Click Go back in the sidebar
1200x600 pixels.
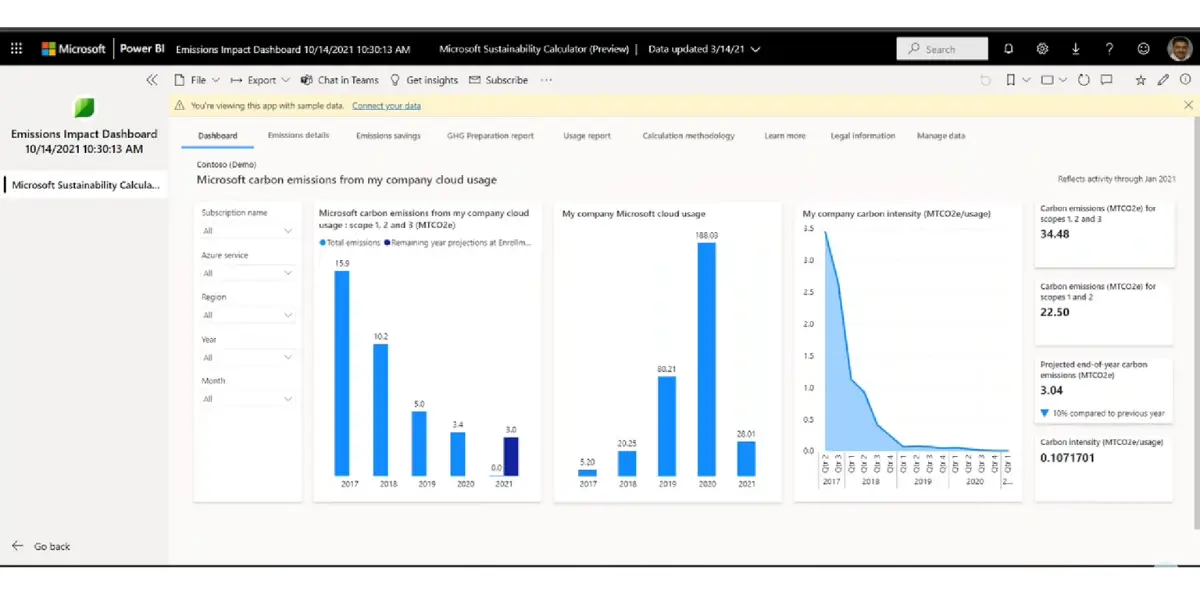[41, 547]
